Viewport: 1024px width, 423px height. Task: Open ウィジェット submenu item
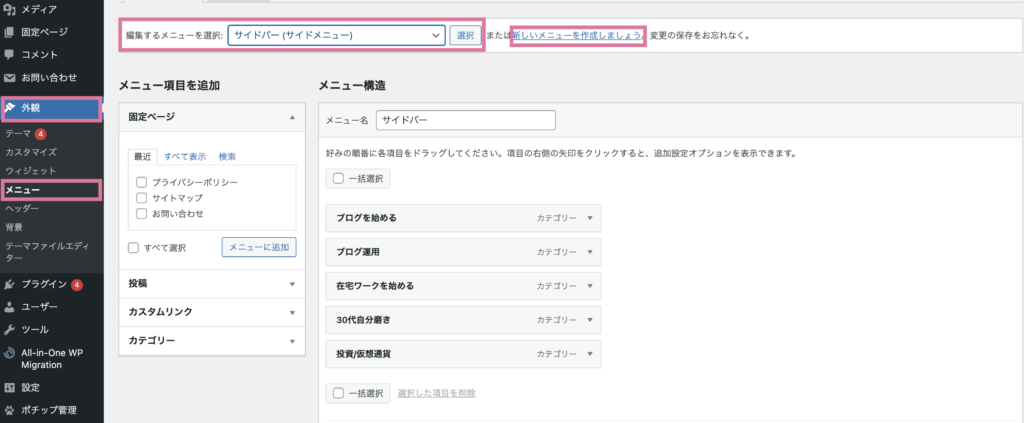(x=31, y=171)
